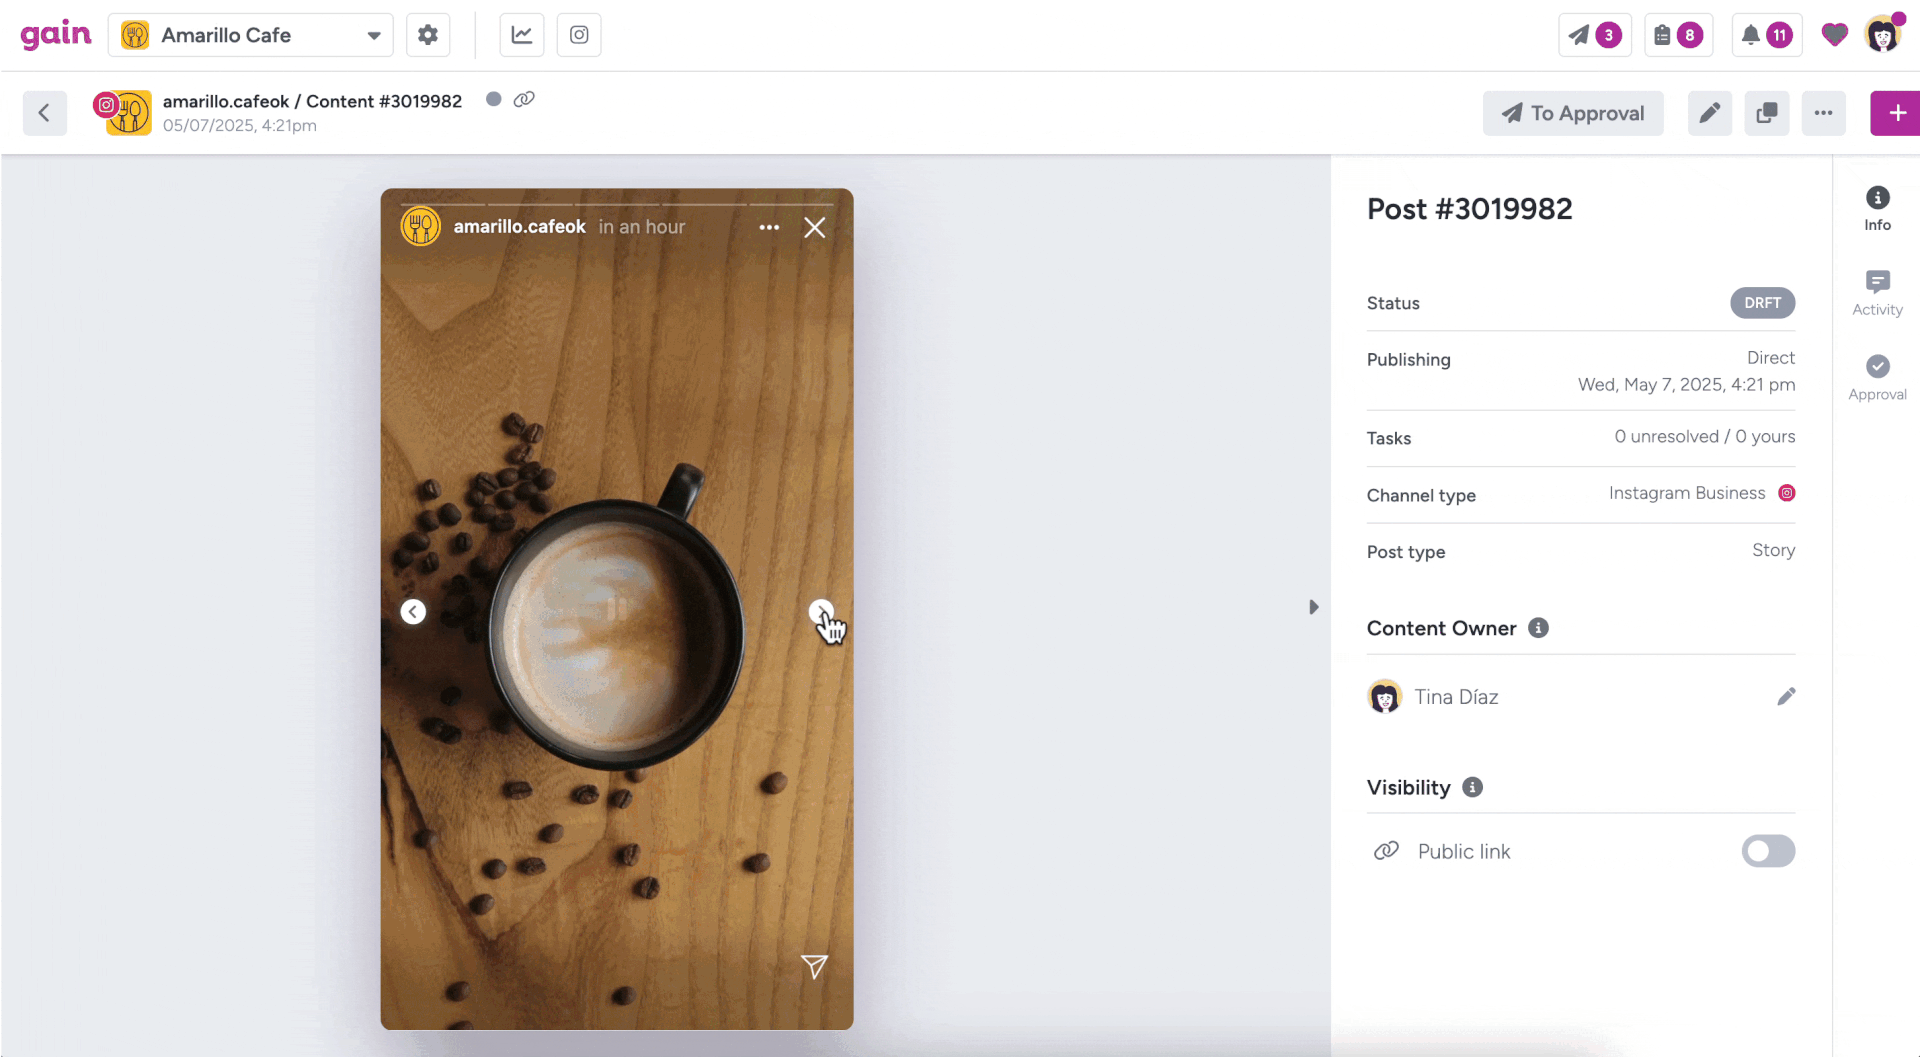Switch to the Activity tab
1920x1057 pixels.
click(x=1877, y=293)
